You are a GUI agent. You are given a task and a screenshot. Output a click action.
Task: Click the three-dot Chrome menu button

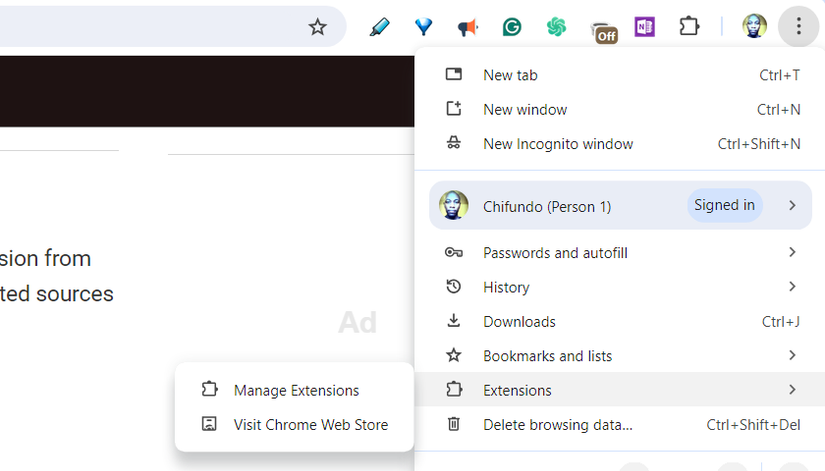[798, 27]
